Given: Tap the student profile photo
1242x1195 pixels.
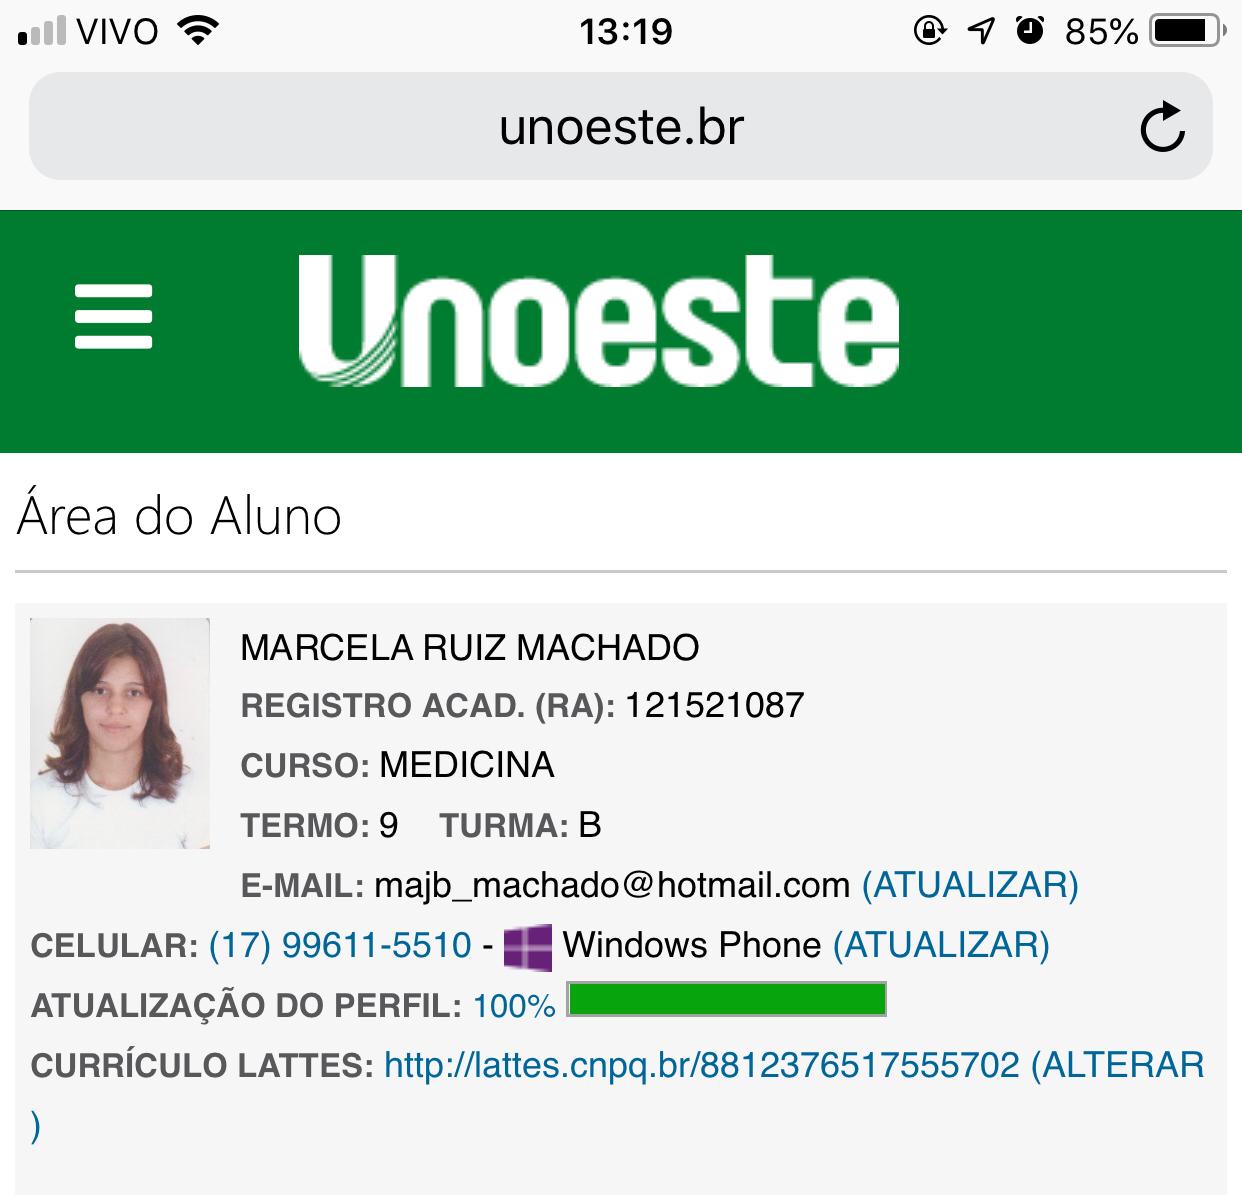Looking at the screenshot, I should (120, 733).
